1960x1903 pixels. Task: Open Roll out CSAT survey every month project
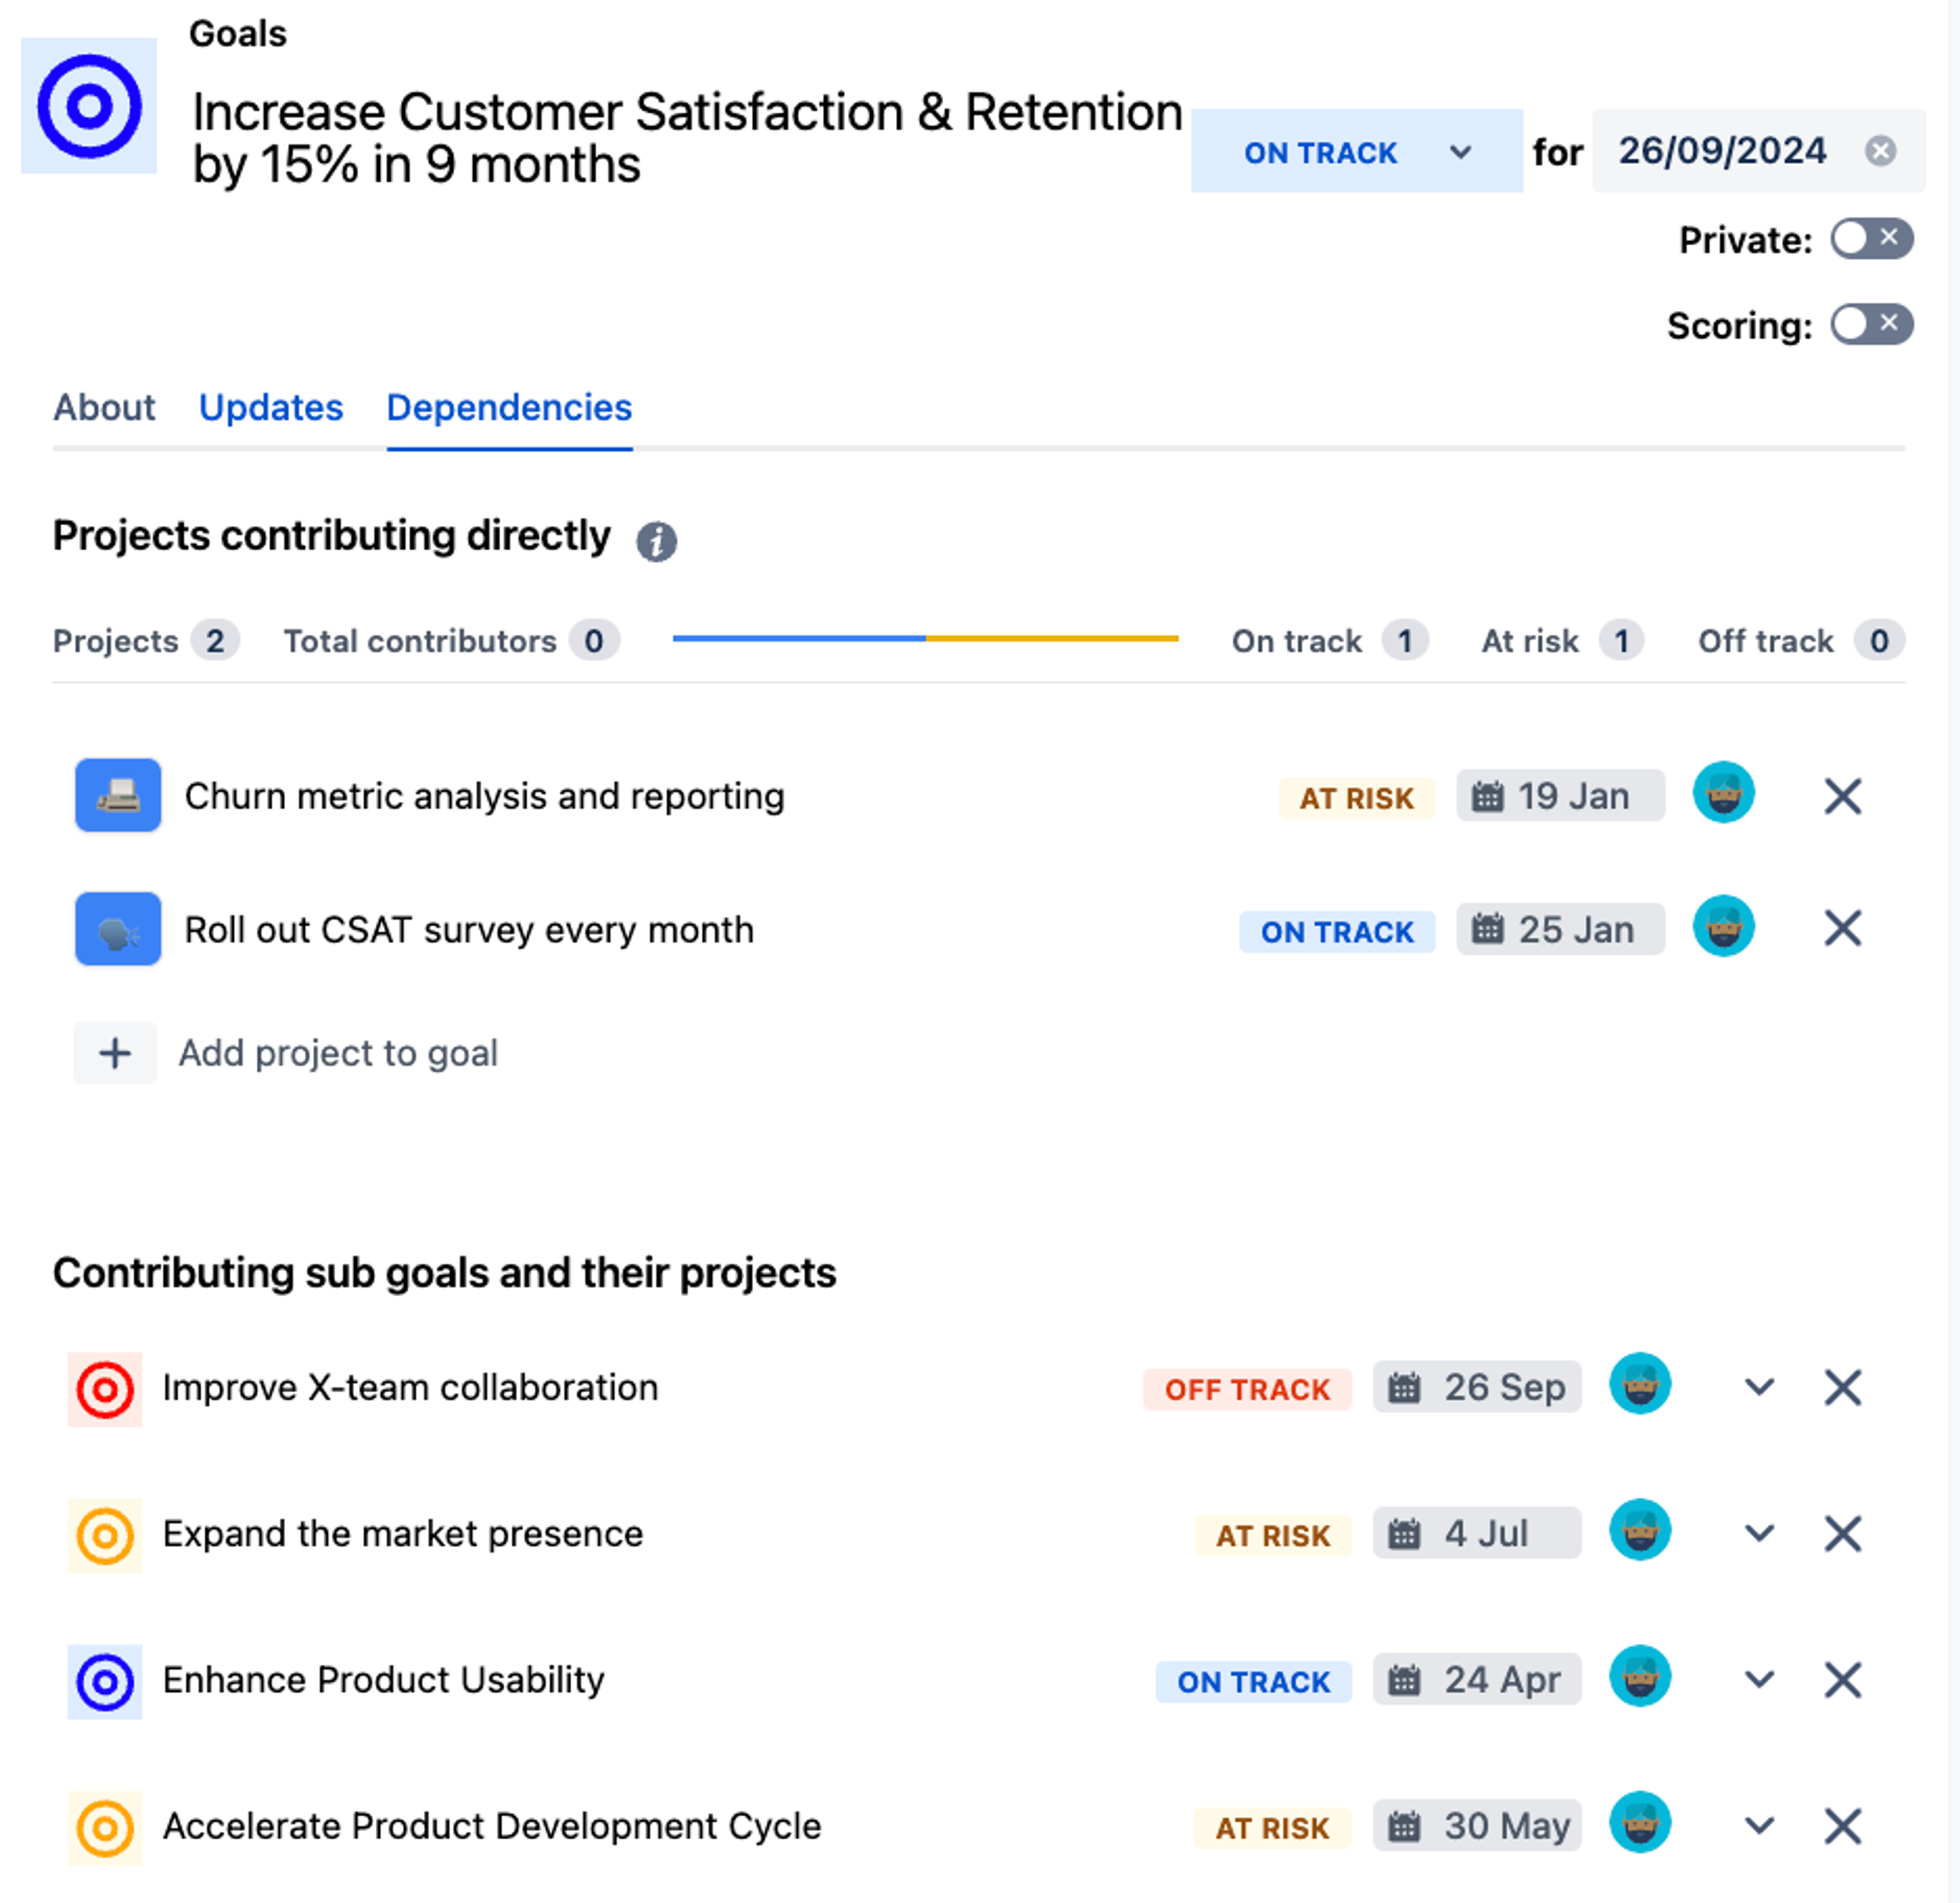(469, 930)
